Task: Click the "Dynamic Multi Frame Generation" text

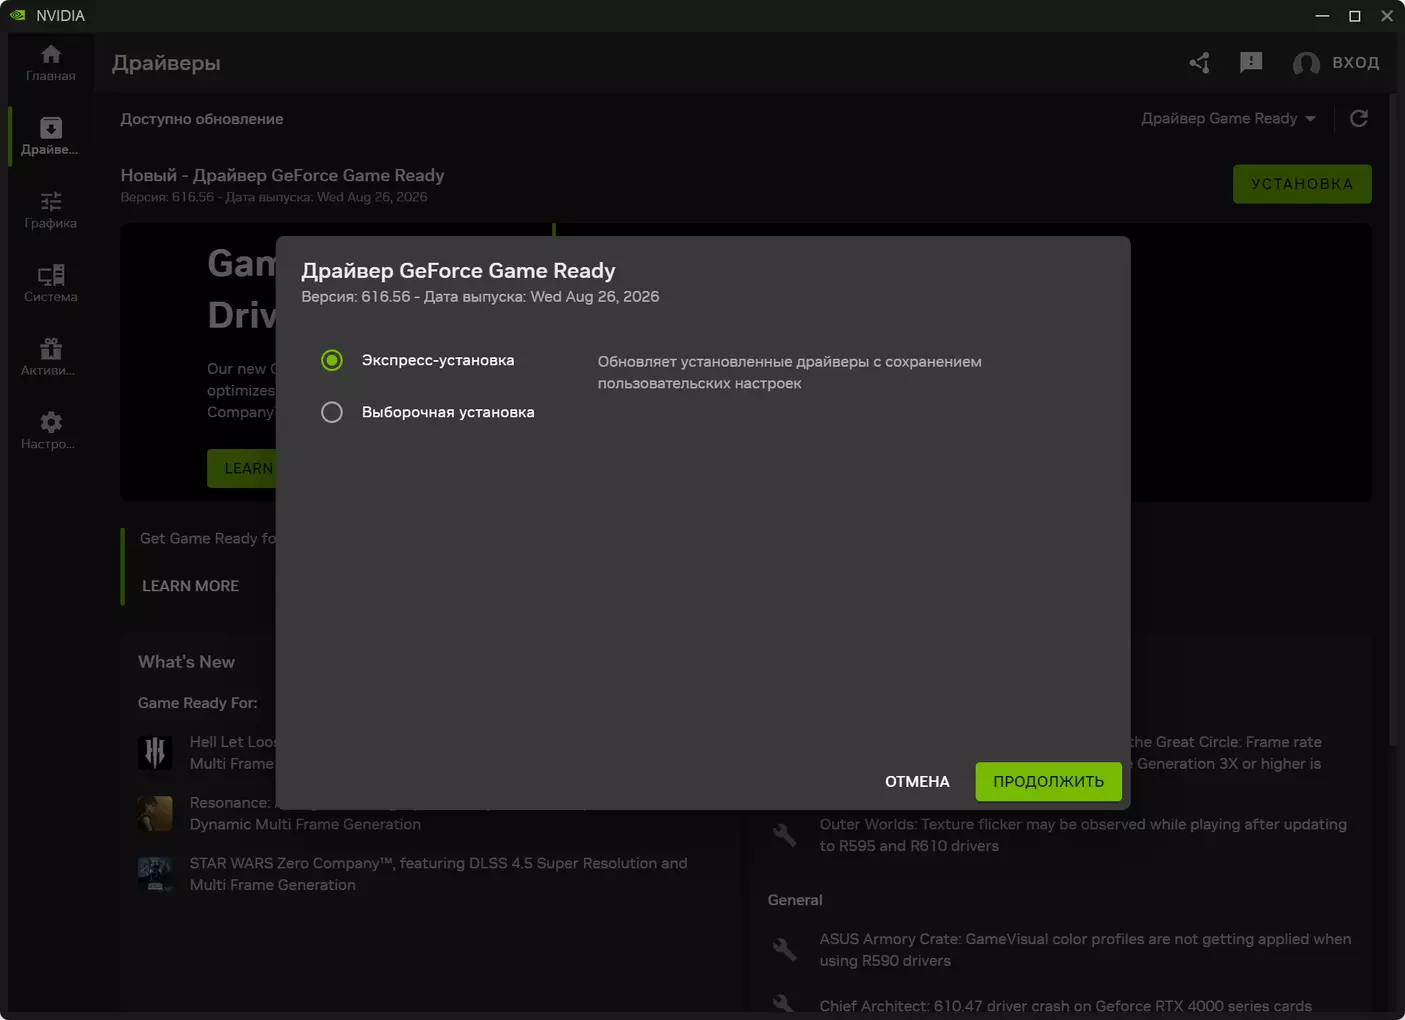Action: coord(305,824)
